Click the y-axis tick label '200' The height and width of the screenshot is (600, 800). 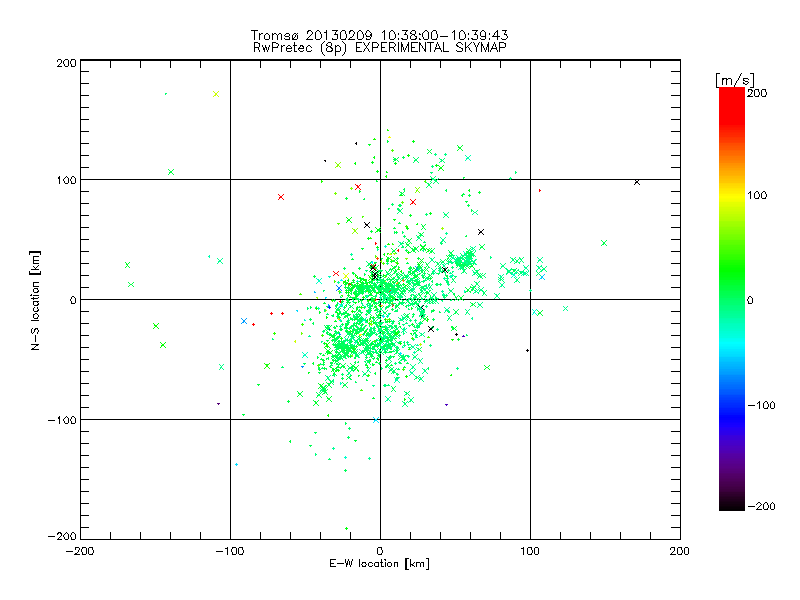[66, 63]
